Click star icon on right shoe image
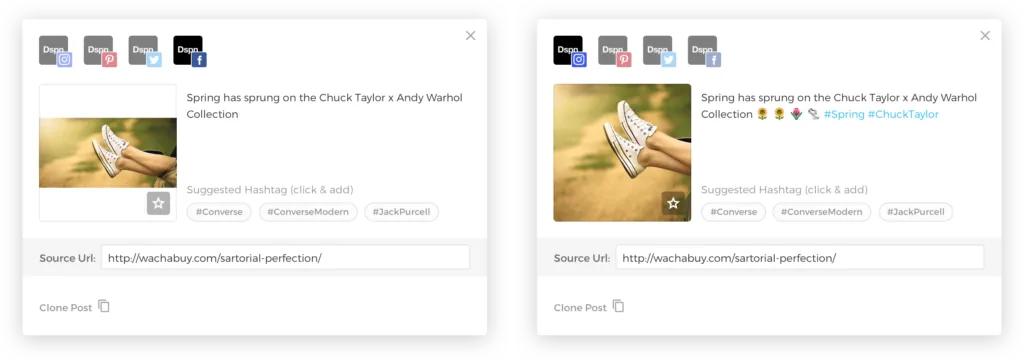The width and height of the screenshot is (1024, 361). click(x=673, y=203)
